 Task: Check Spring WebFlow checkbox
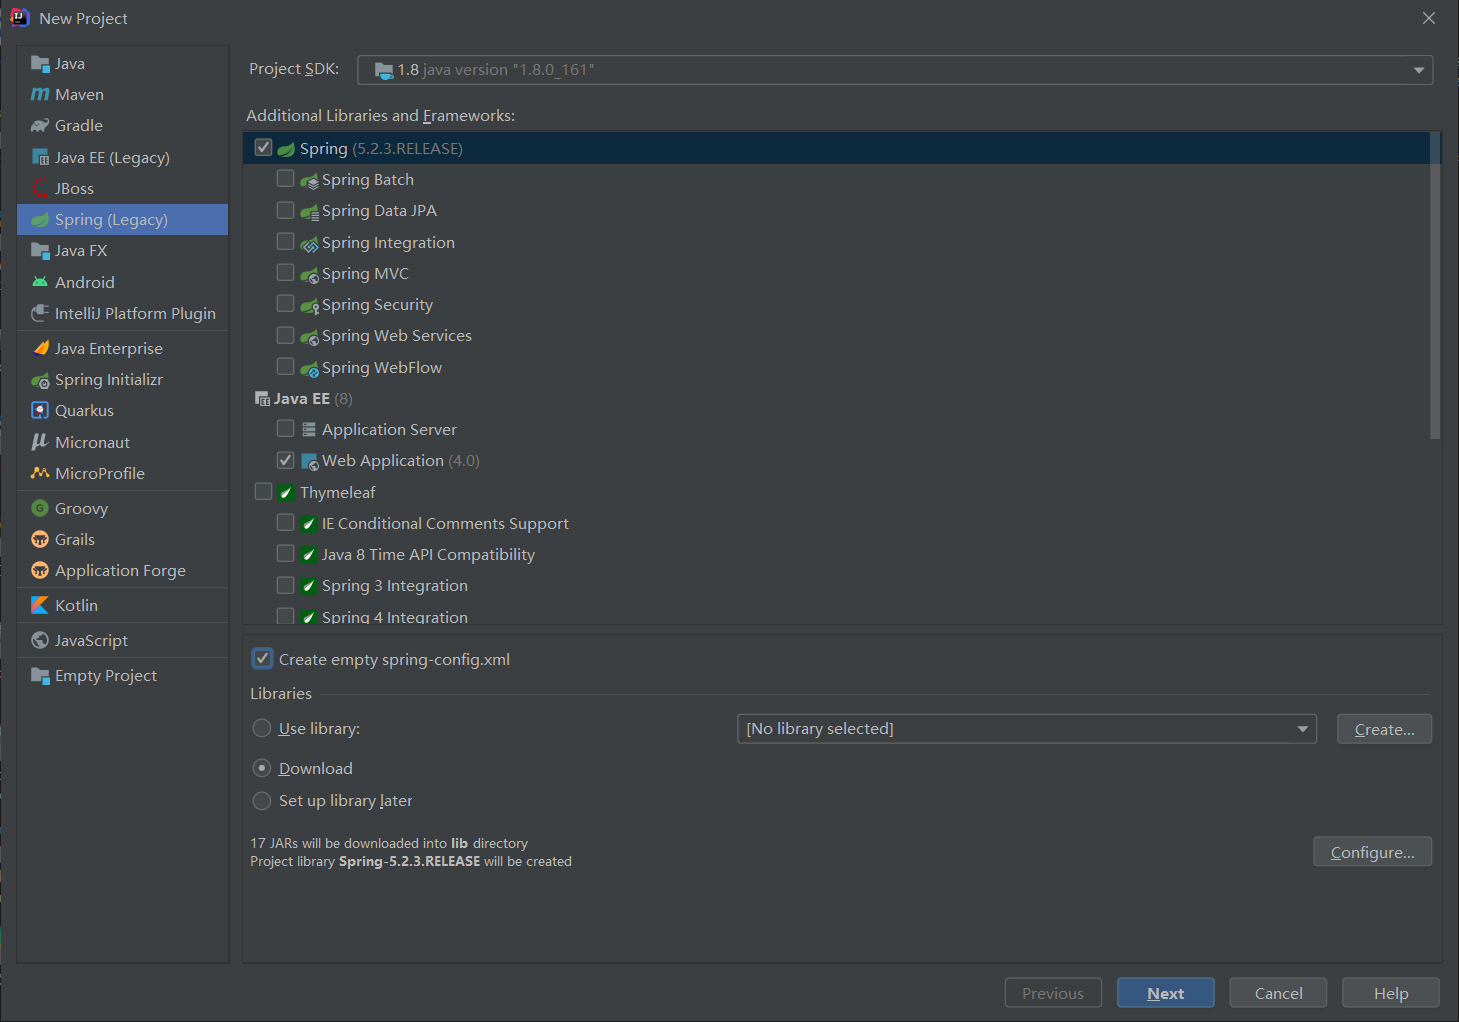click(x=286, y=366)
